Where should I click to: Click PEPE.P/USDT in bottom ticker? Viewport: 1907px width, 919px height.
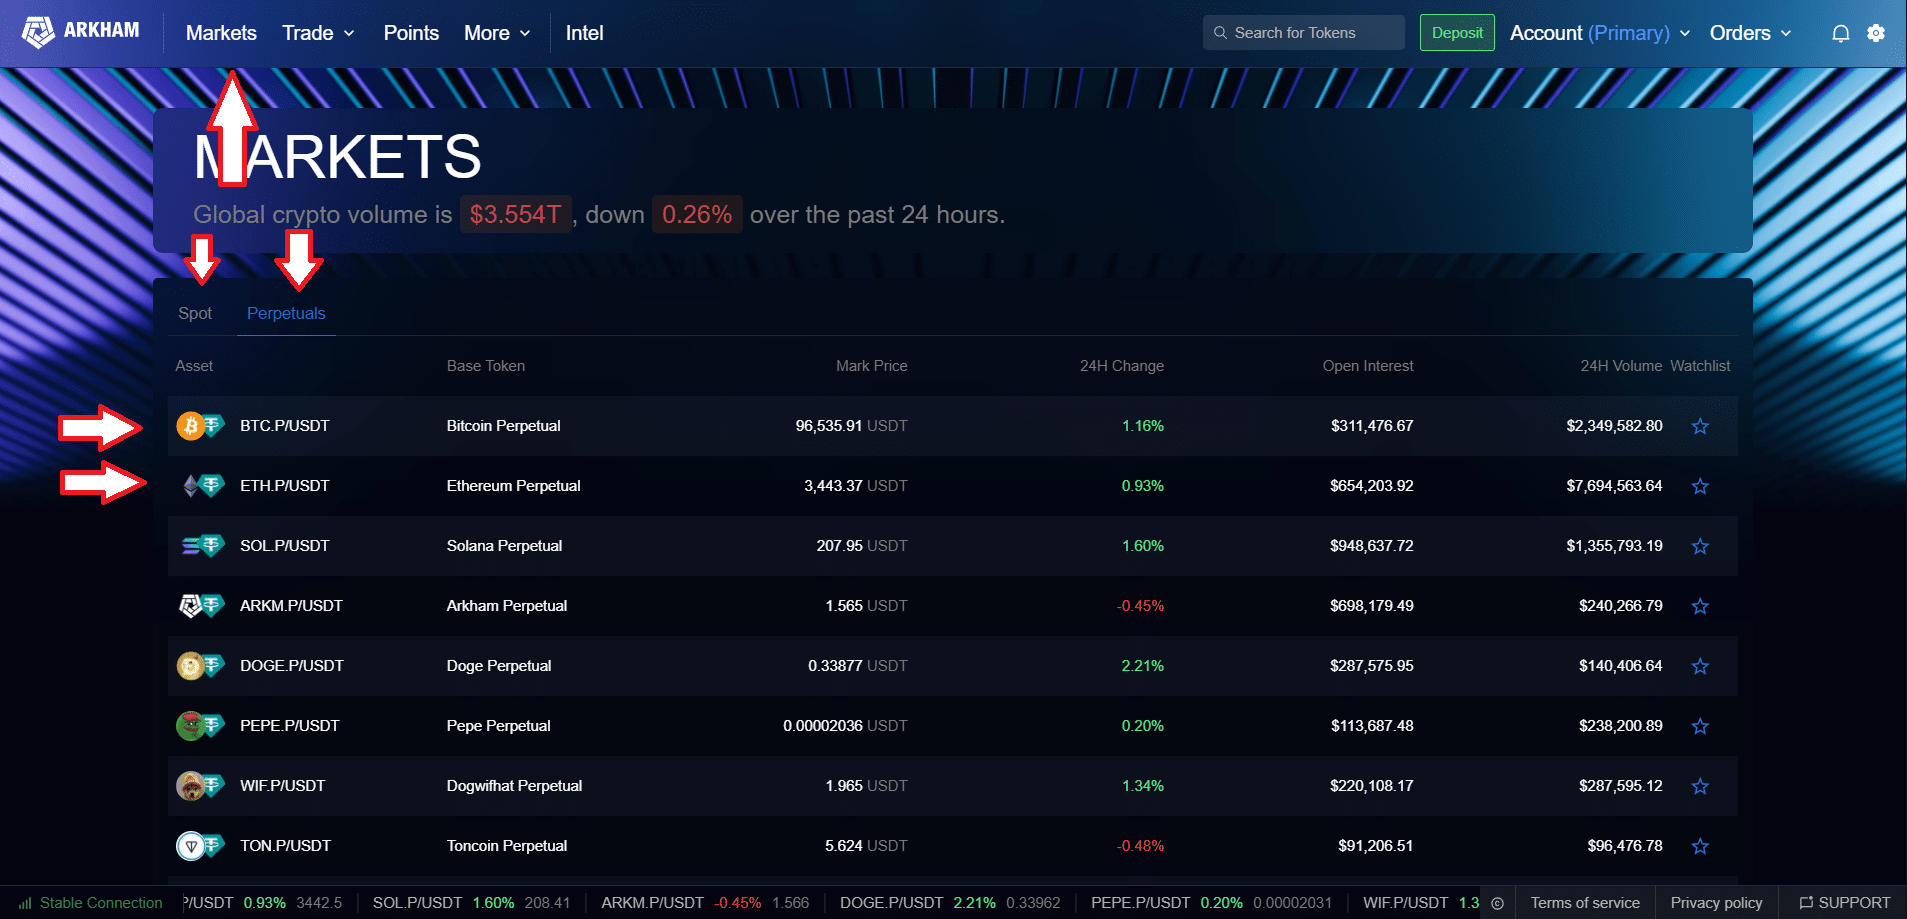point(1140,903)
